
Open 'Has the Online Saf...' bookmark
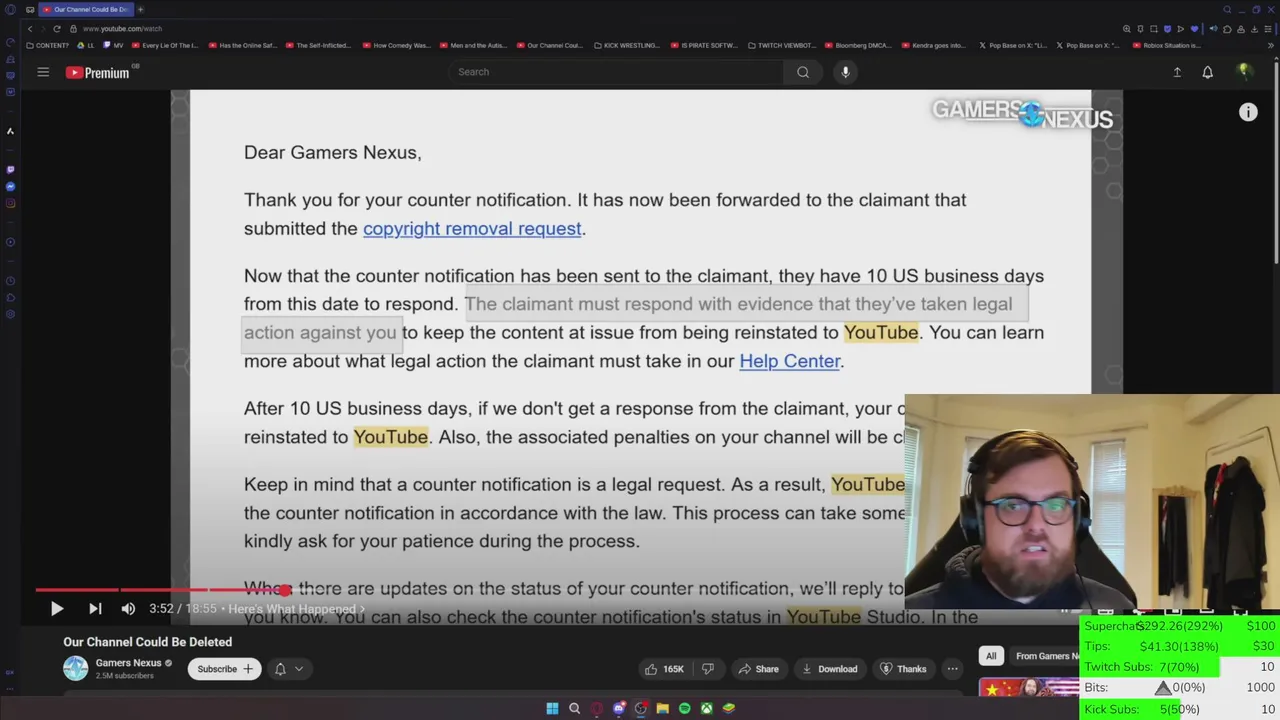click(242, 45)
